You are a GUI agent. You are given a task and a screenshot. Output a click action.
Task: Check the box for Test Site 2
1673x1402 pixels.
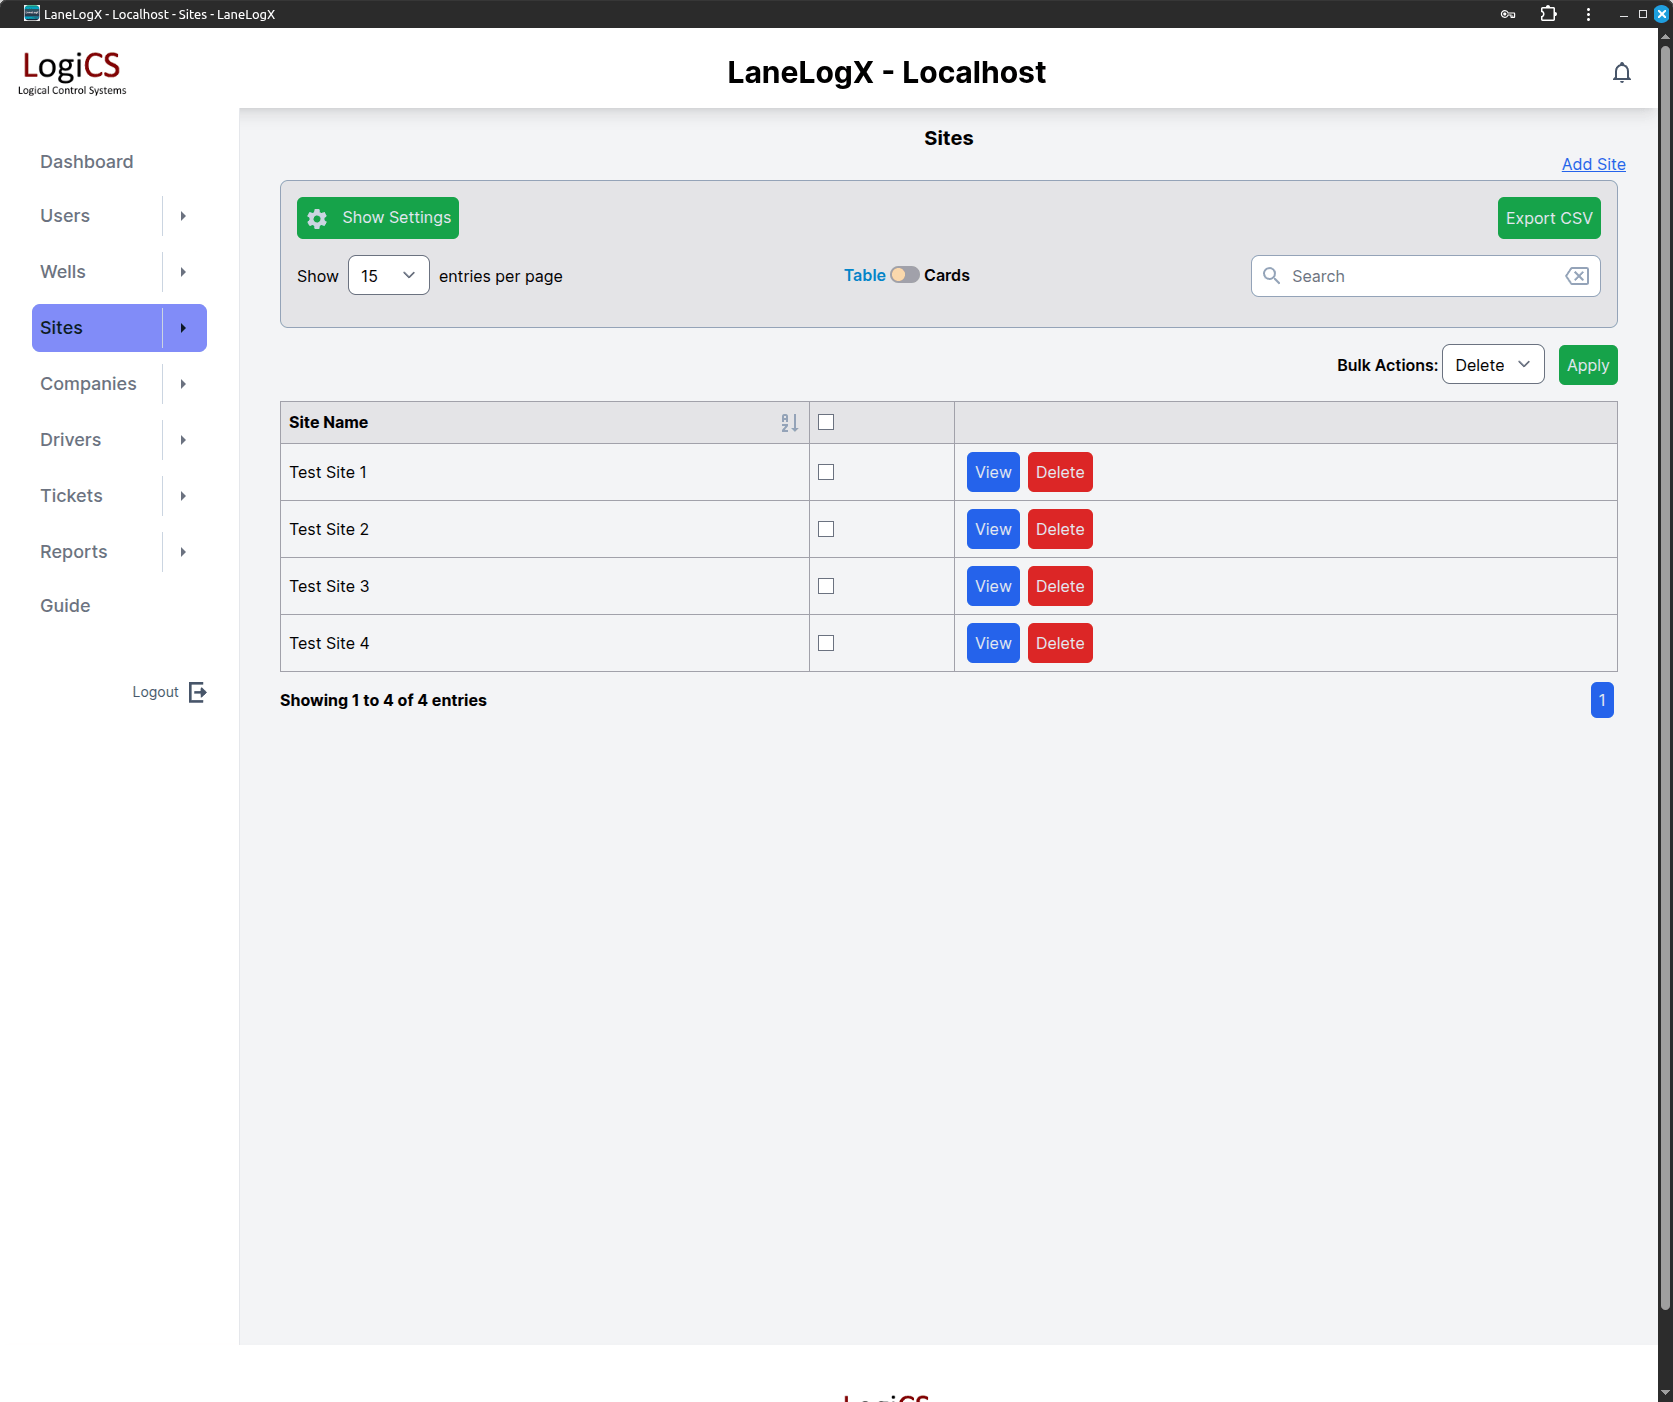(826, 529)
